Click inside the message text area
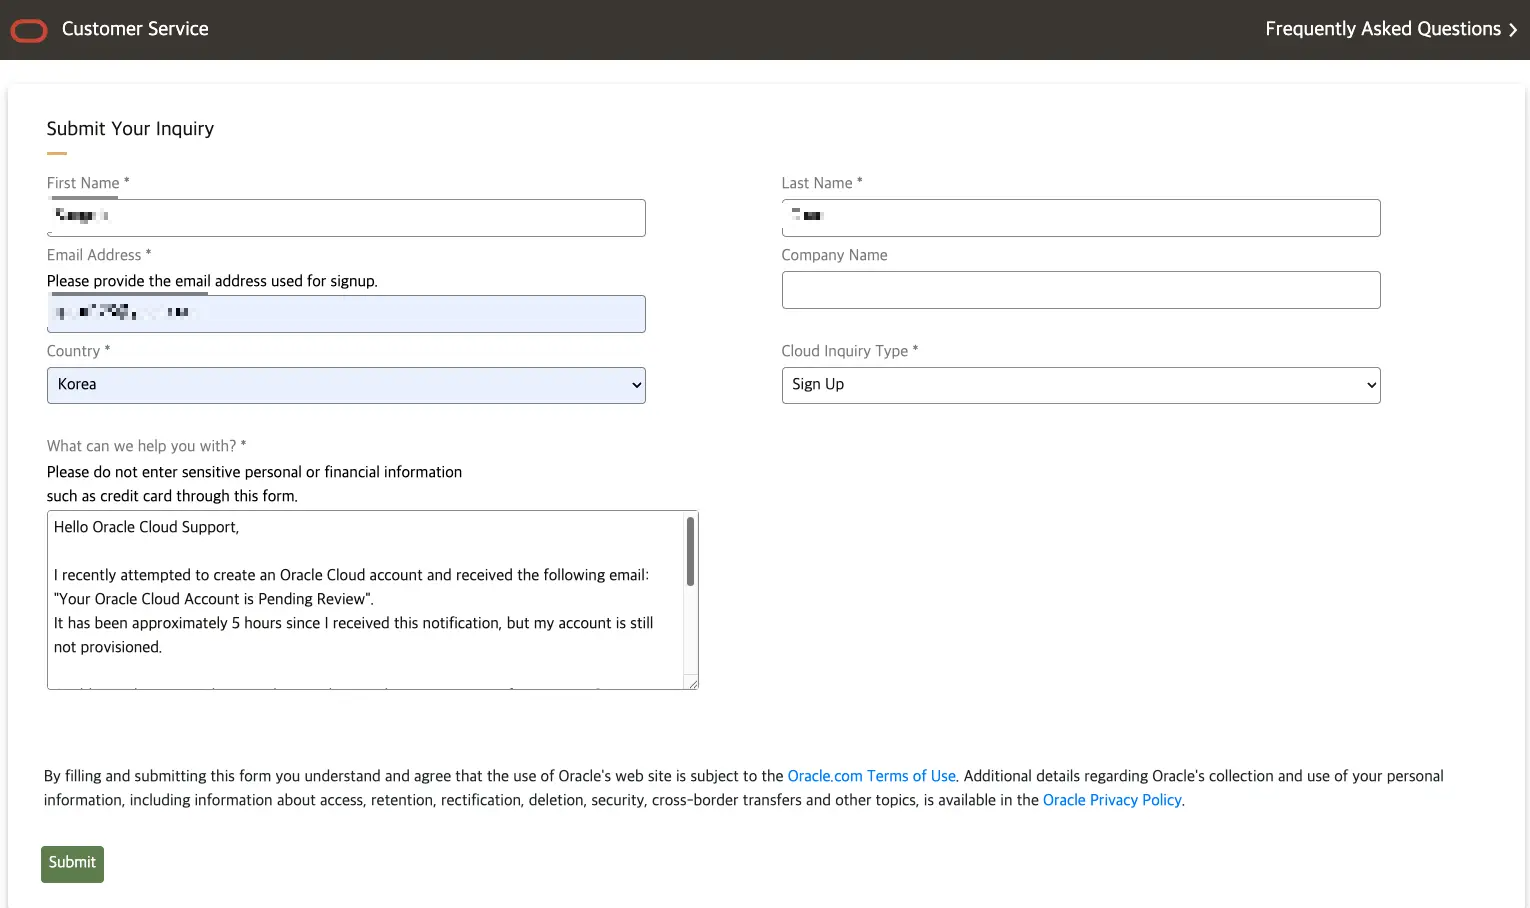 [x=370, y=600]
